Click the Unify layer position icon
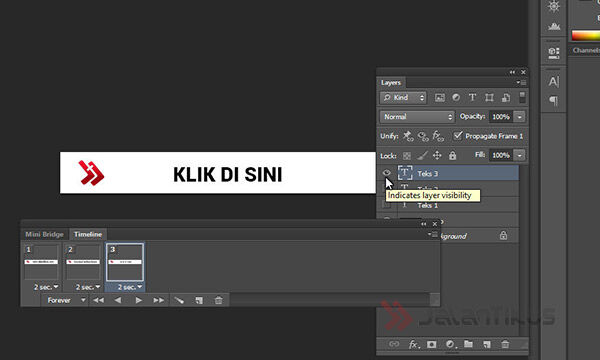 pos(408,136)
